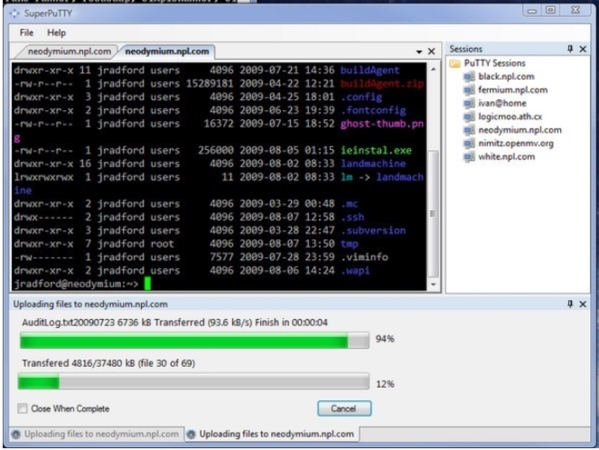Click the terminal vertical scrollbar thumb
Viewport: 599px width, 450px height.
(x=432, y=214)
